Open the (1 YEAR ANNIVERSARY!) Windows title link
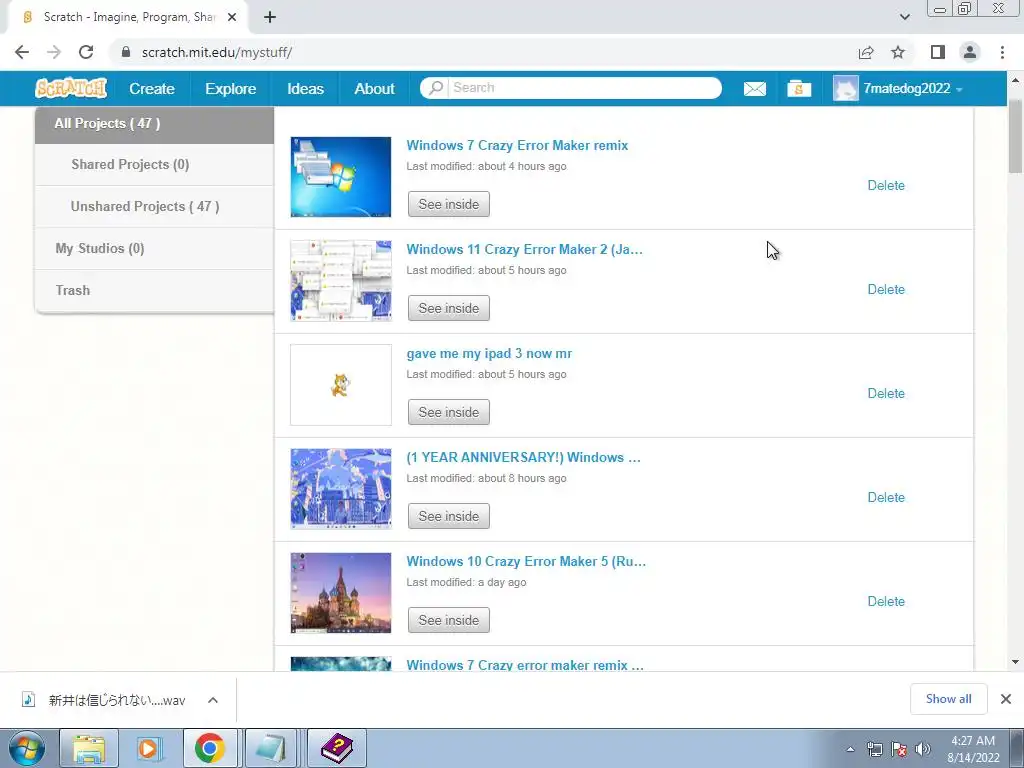 (x=524, y=457)
